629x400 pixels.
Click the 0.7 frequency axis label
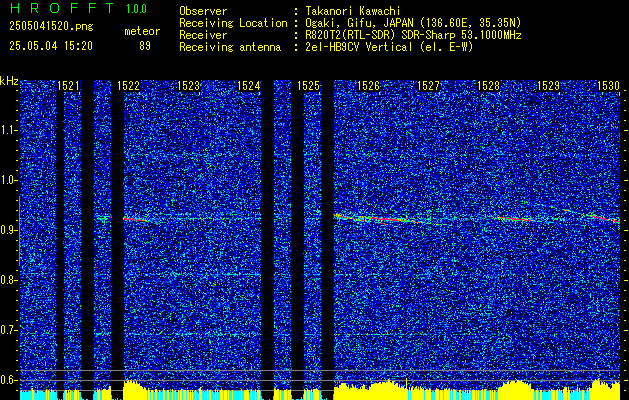coord(9,330)
